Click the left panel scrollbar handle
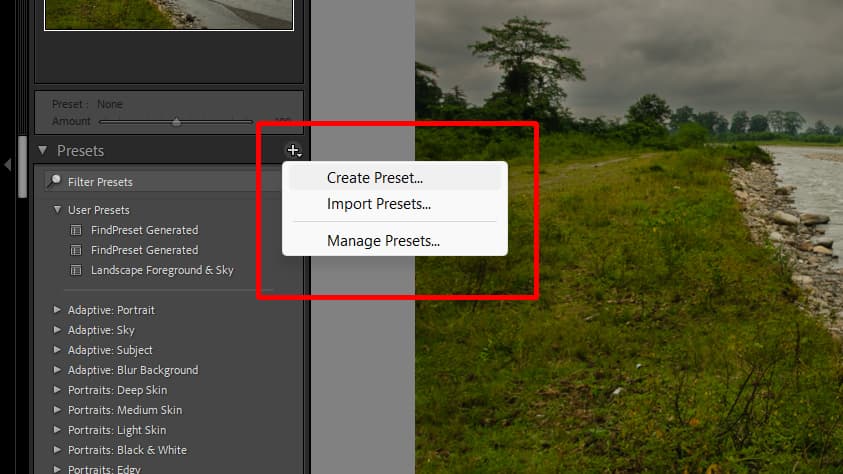 pos(22,167)
